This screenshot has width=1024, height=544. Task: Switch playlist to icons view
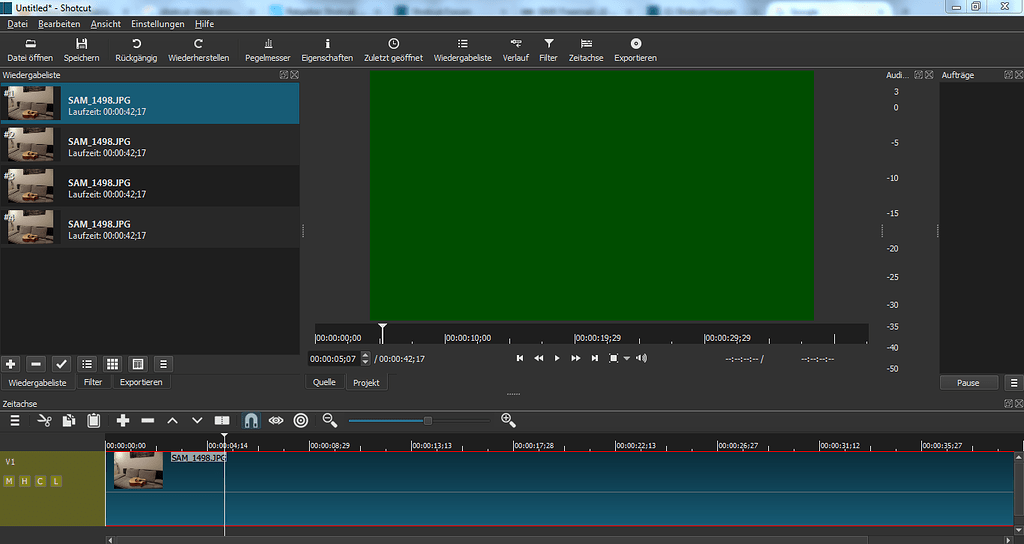coord(138,364)
